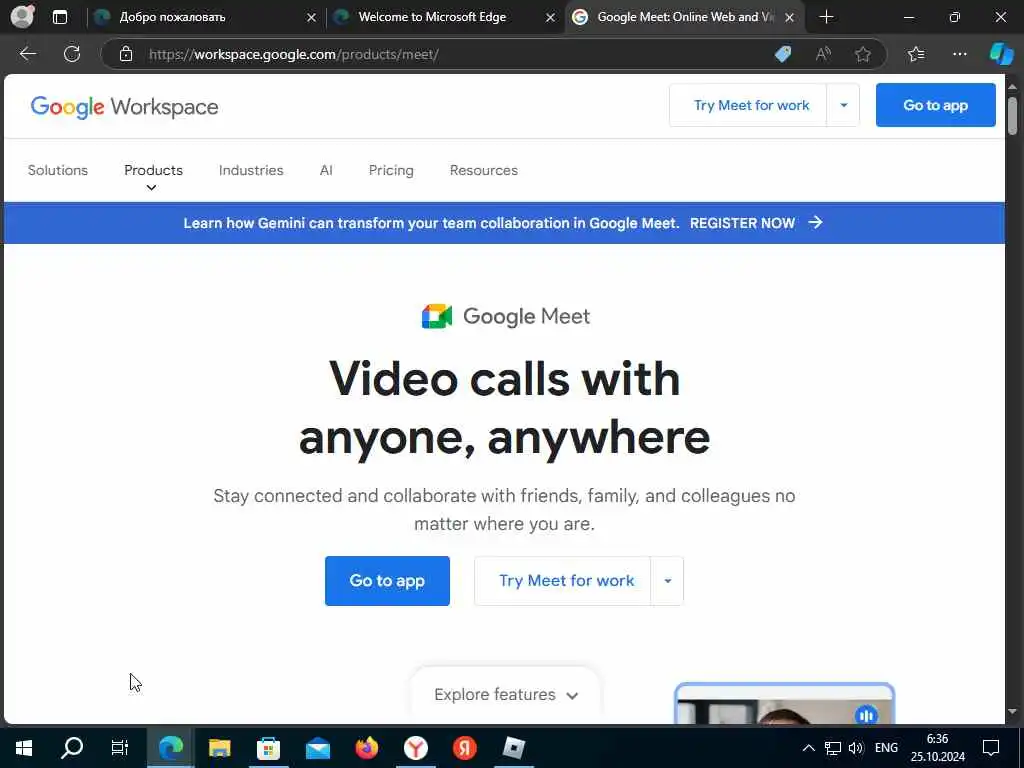Click the banner arrow after REGISTER NOW
Viewport: 1024px width, 768px height.
click(815, 223)
